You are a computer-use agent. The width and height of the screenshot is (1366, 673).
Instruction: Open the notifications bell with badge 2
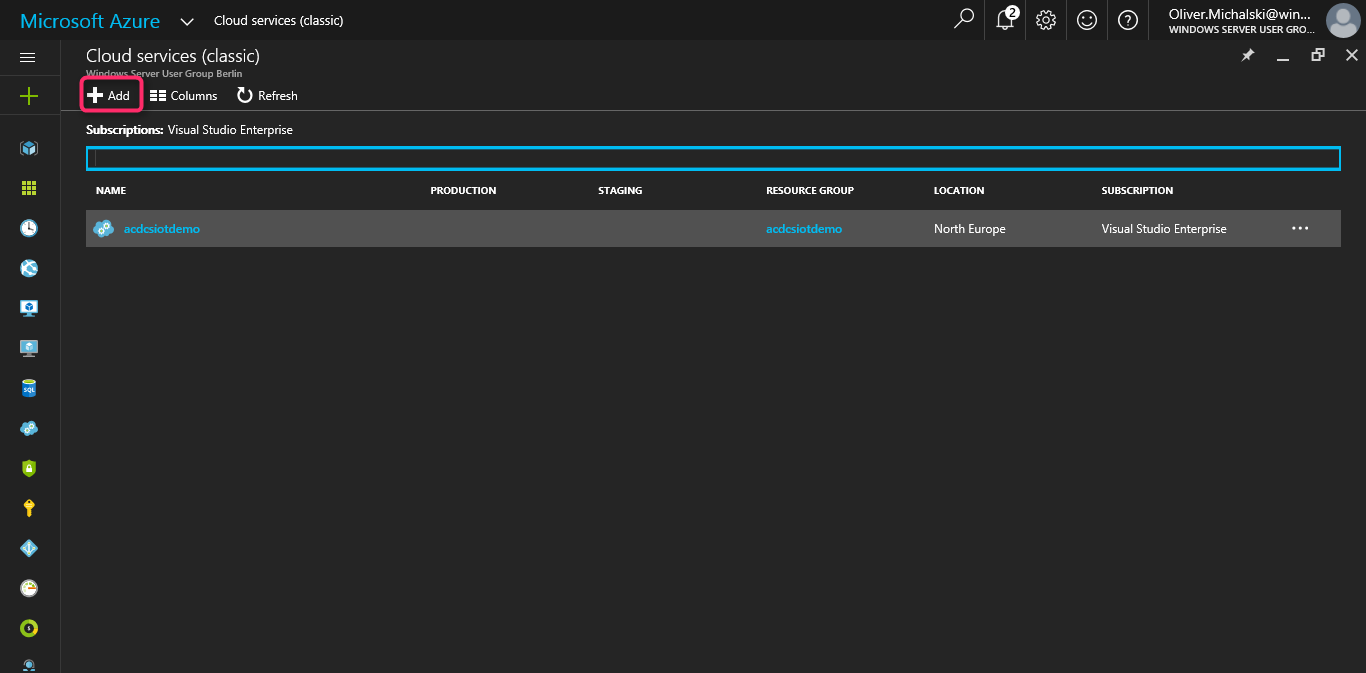(1006, 19)
